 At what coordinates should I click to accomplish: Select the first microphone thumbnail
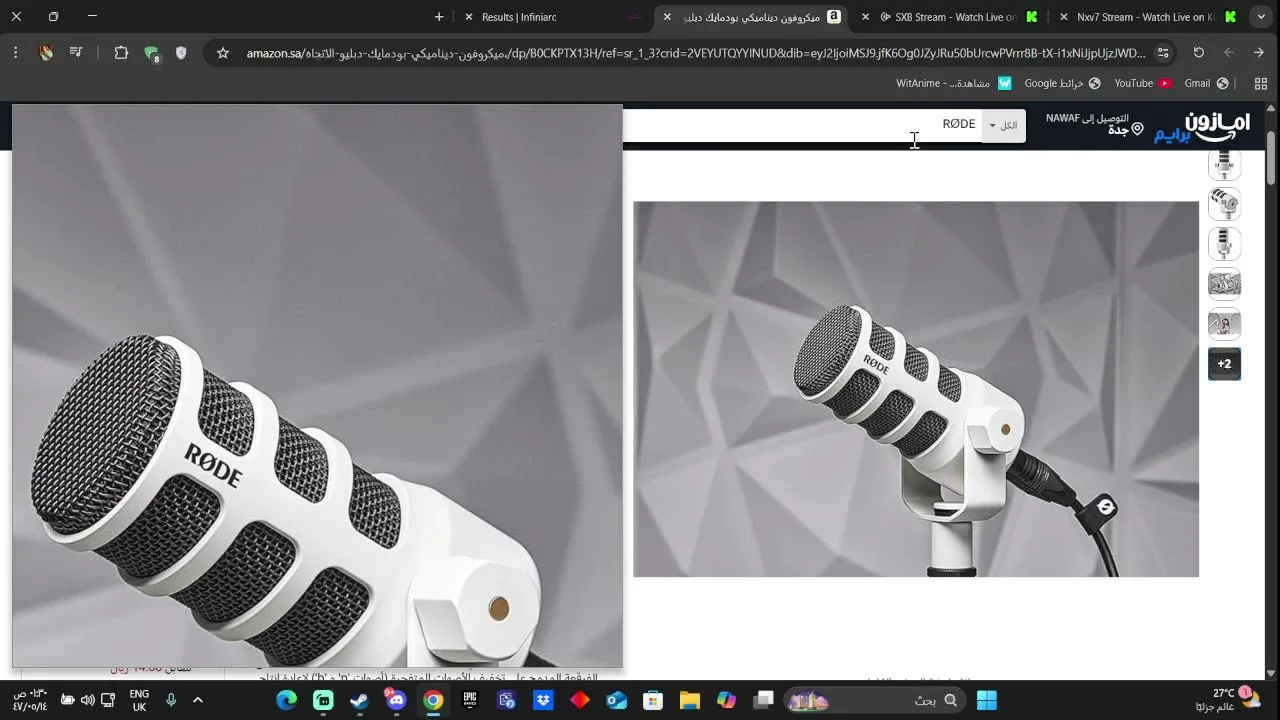(1224, 164)
